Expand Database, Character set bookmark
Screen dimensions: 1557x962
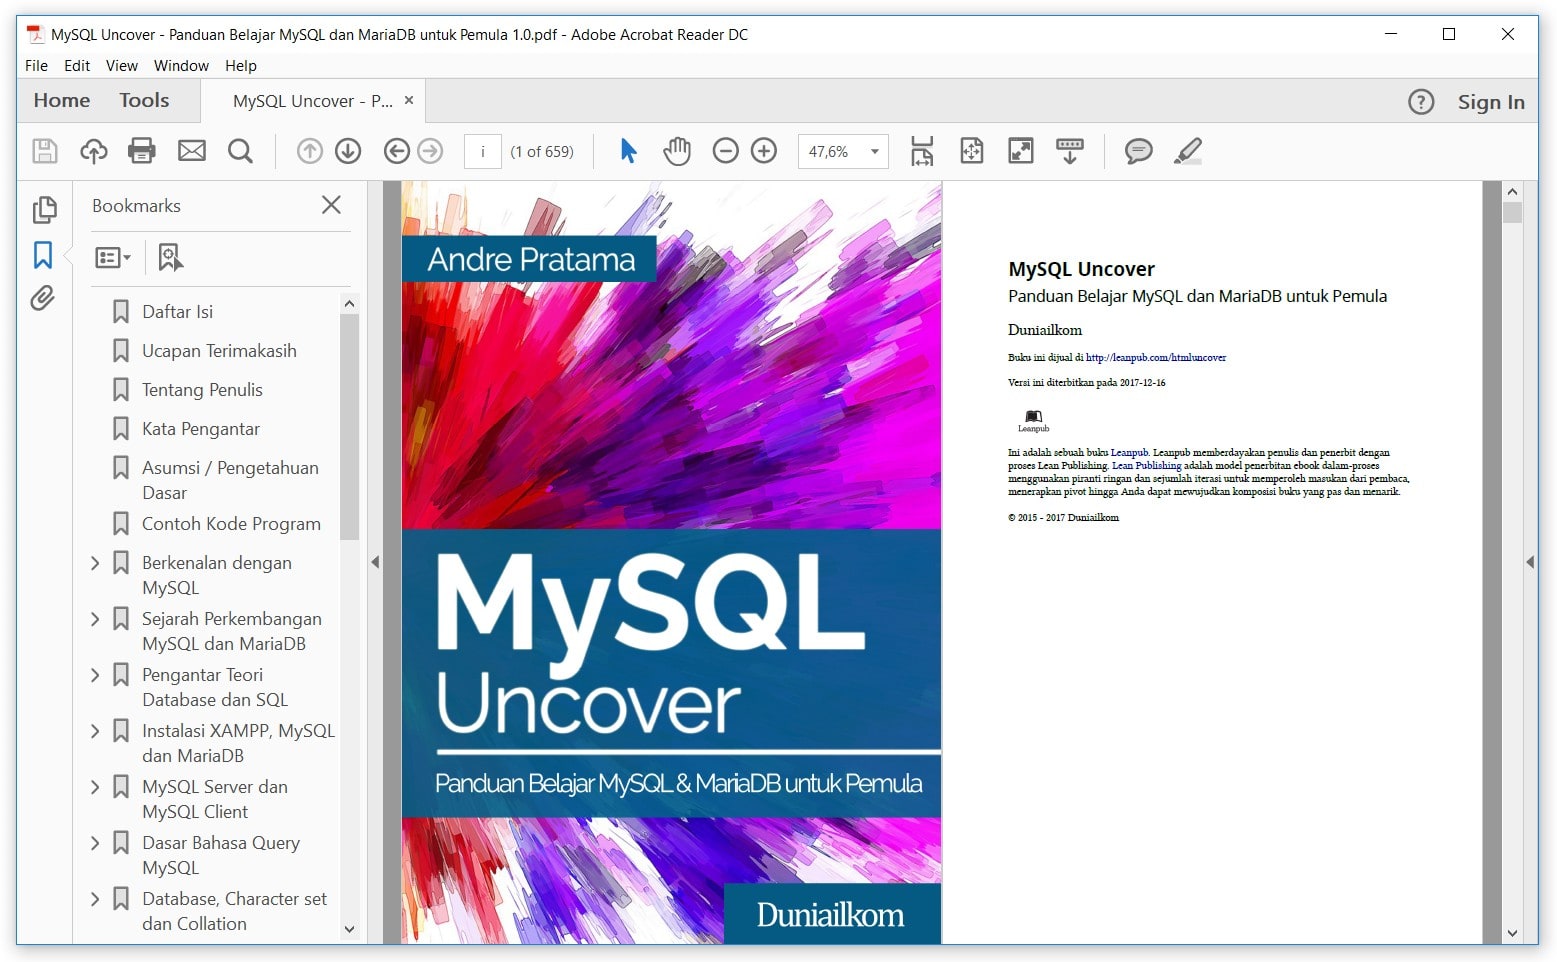(x=95, y=899)
